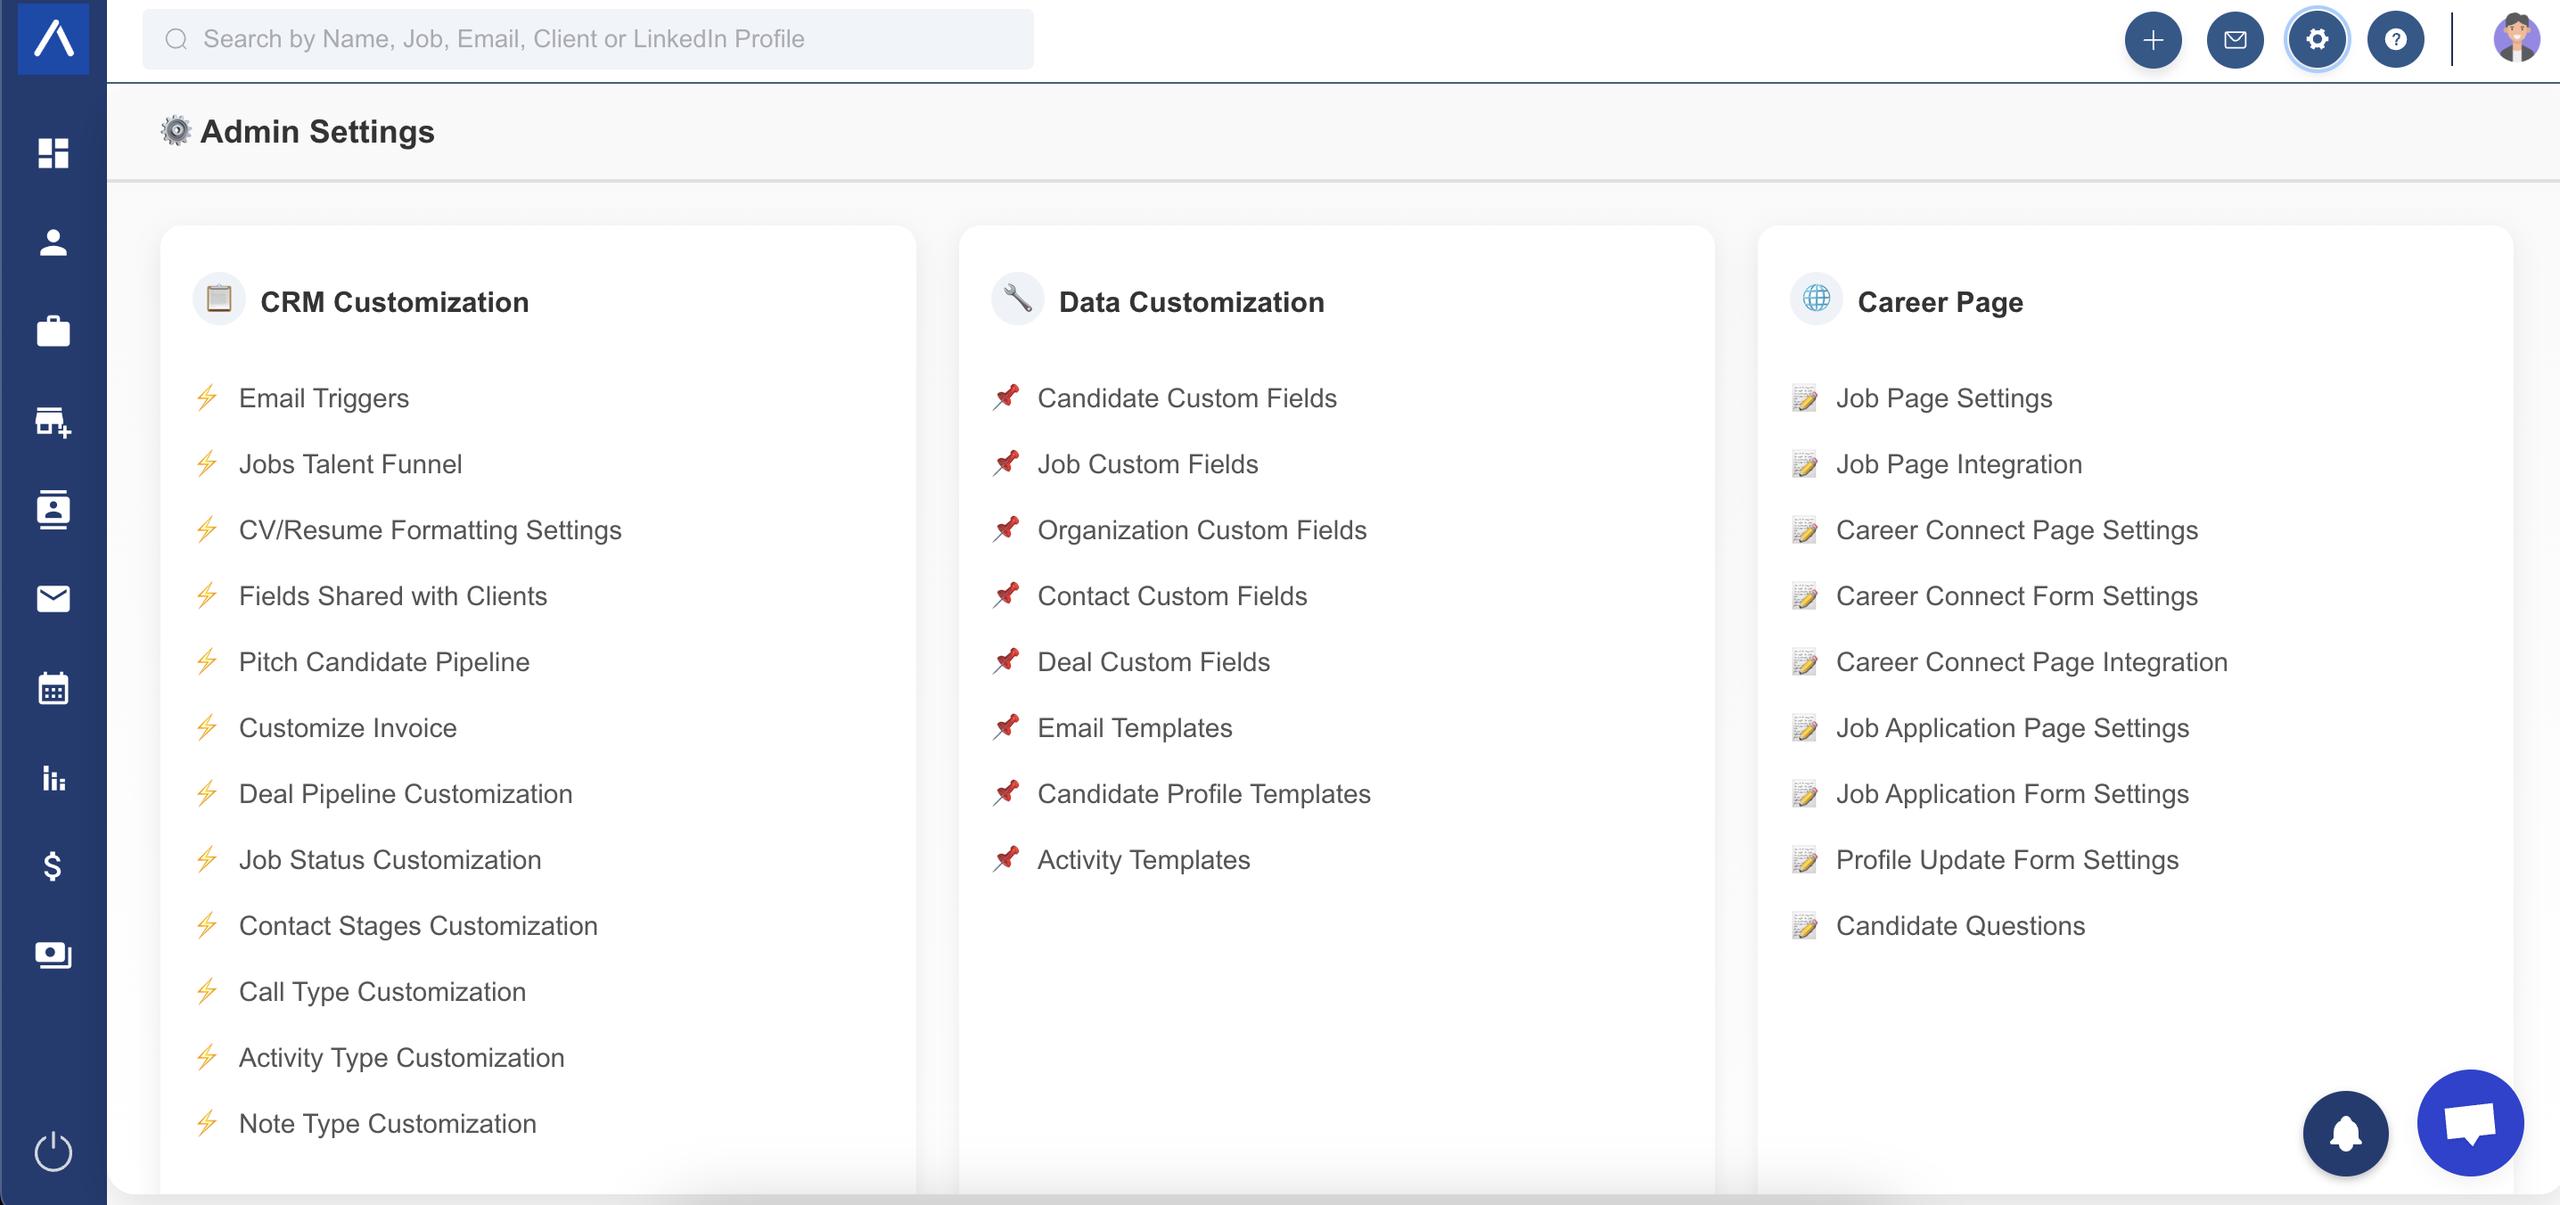The width and height of the screenshot is (2560, 1205).
Task: Open the reports bar chart icon
Action: click(x=53, y=778)
